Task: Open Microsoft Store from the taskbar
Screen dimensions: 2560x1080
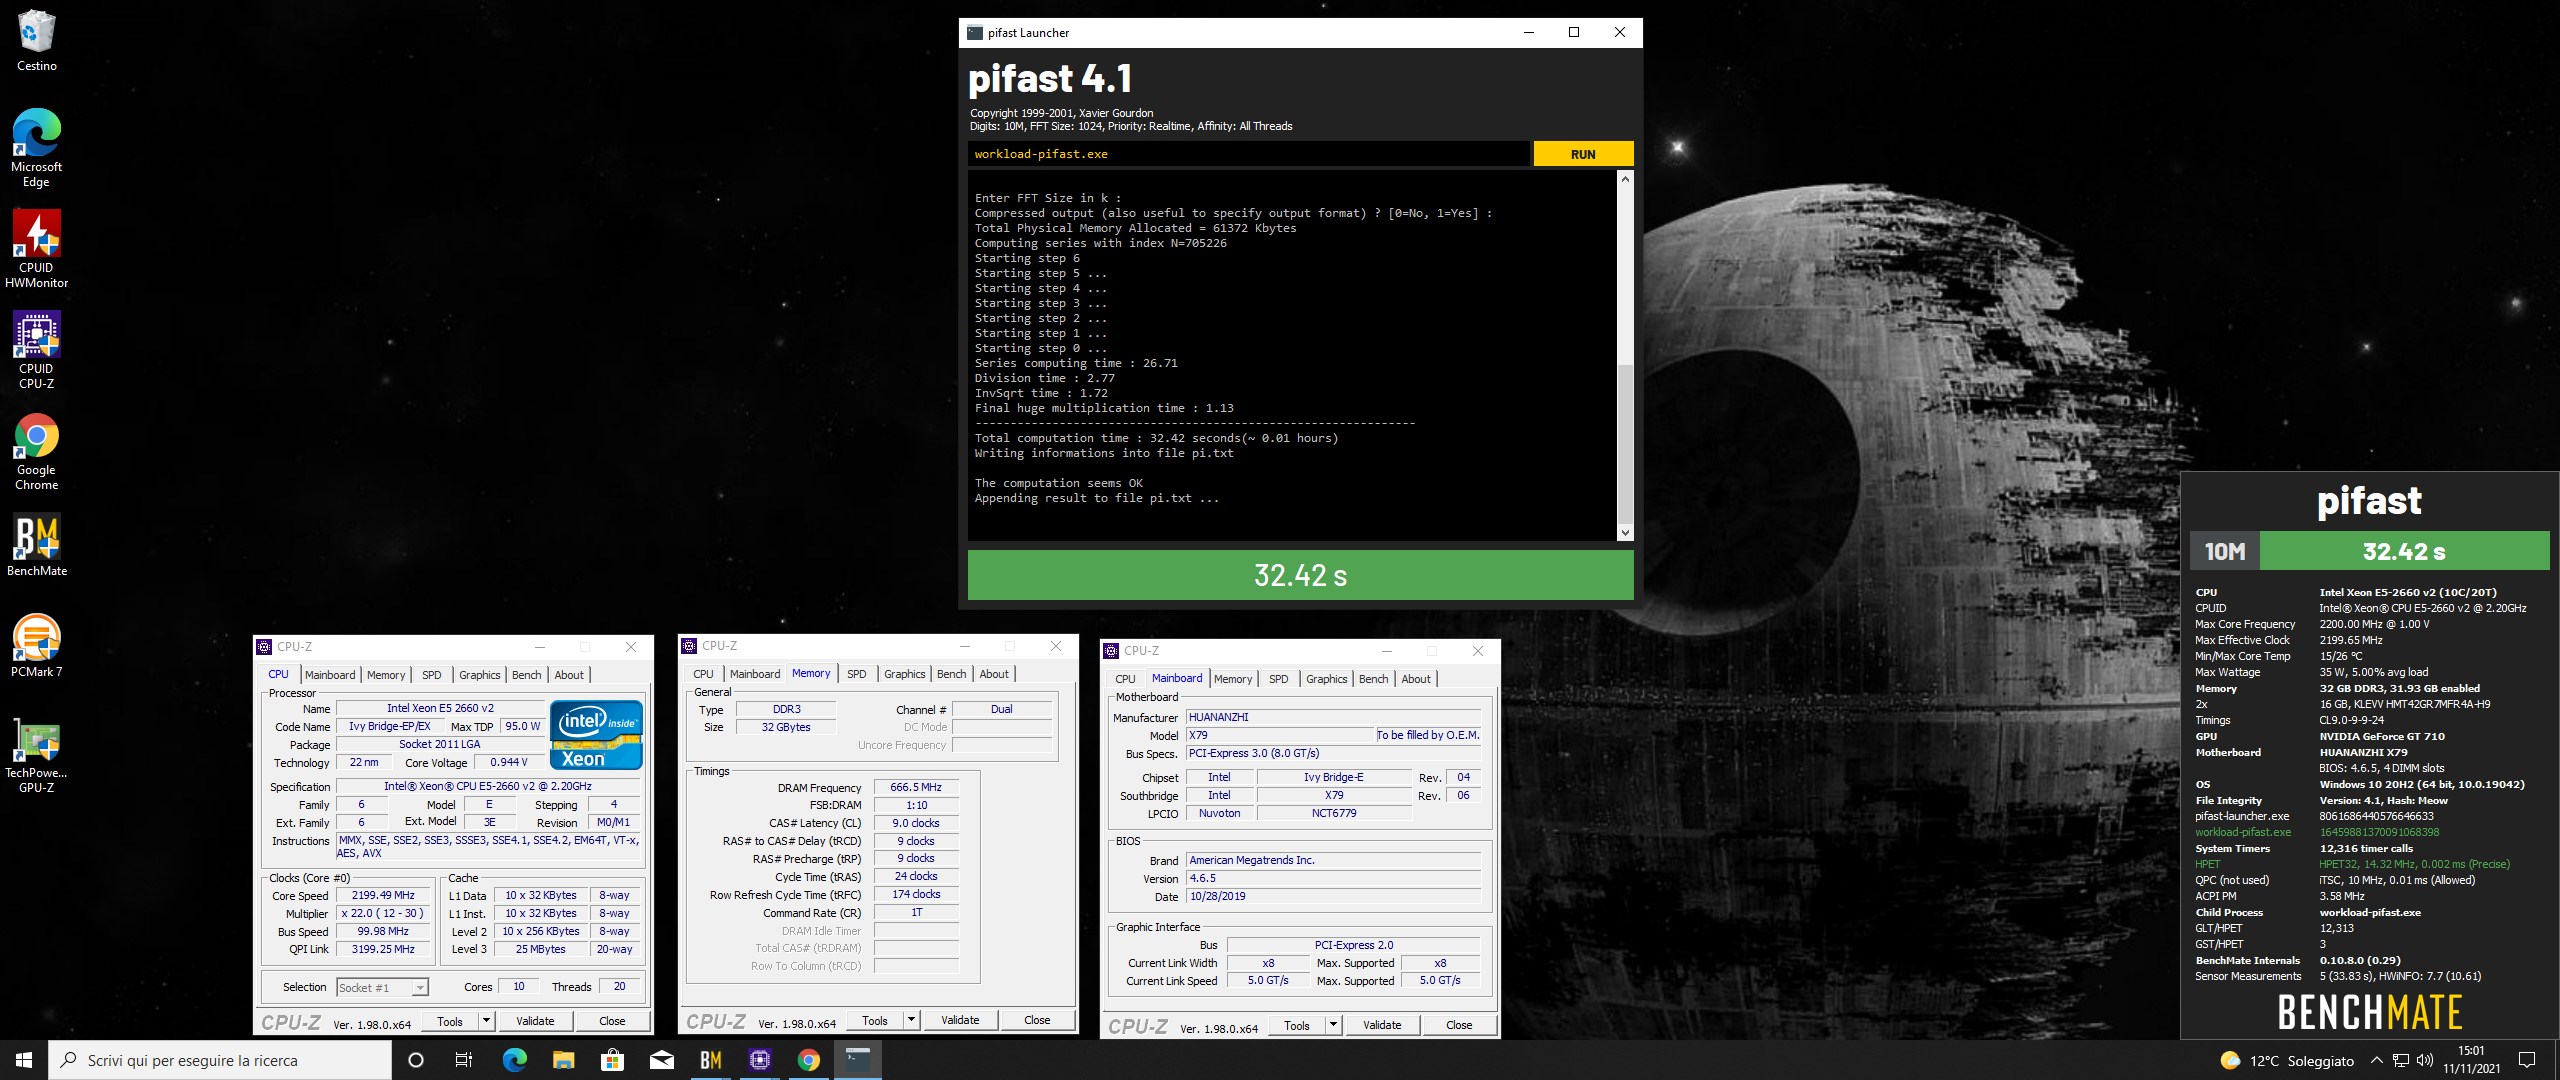Action: [x=612, y=1060]
